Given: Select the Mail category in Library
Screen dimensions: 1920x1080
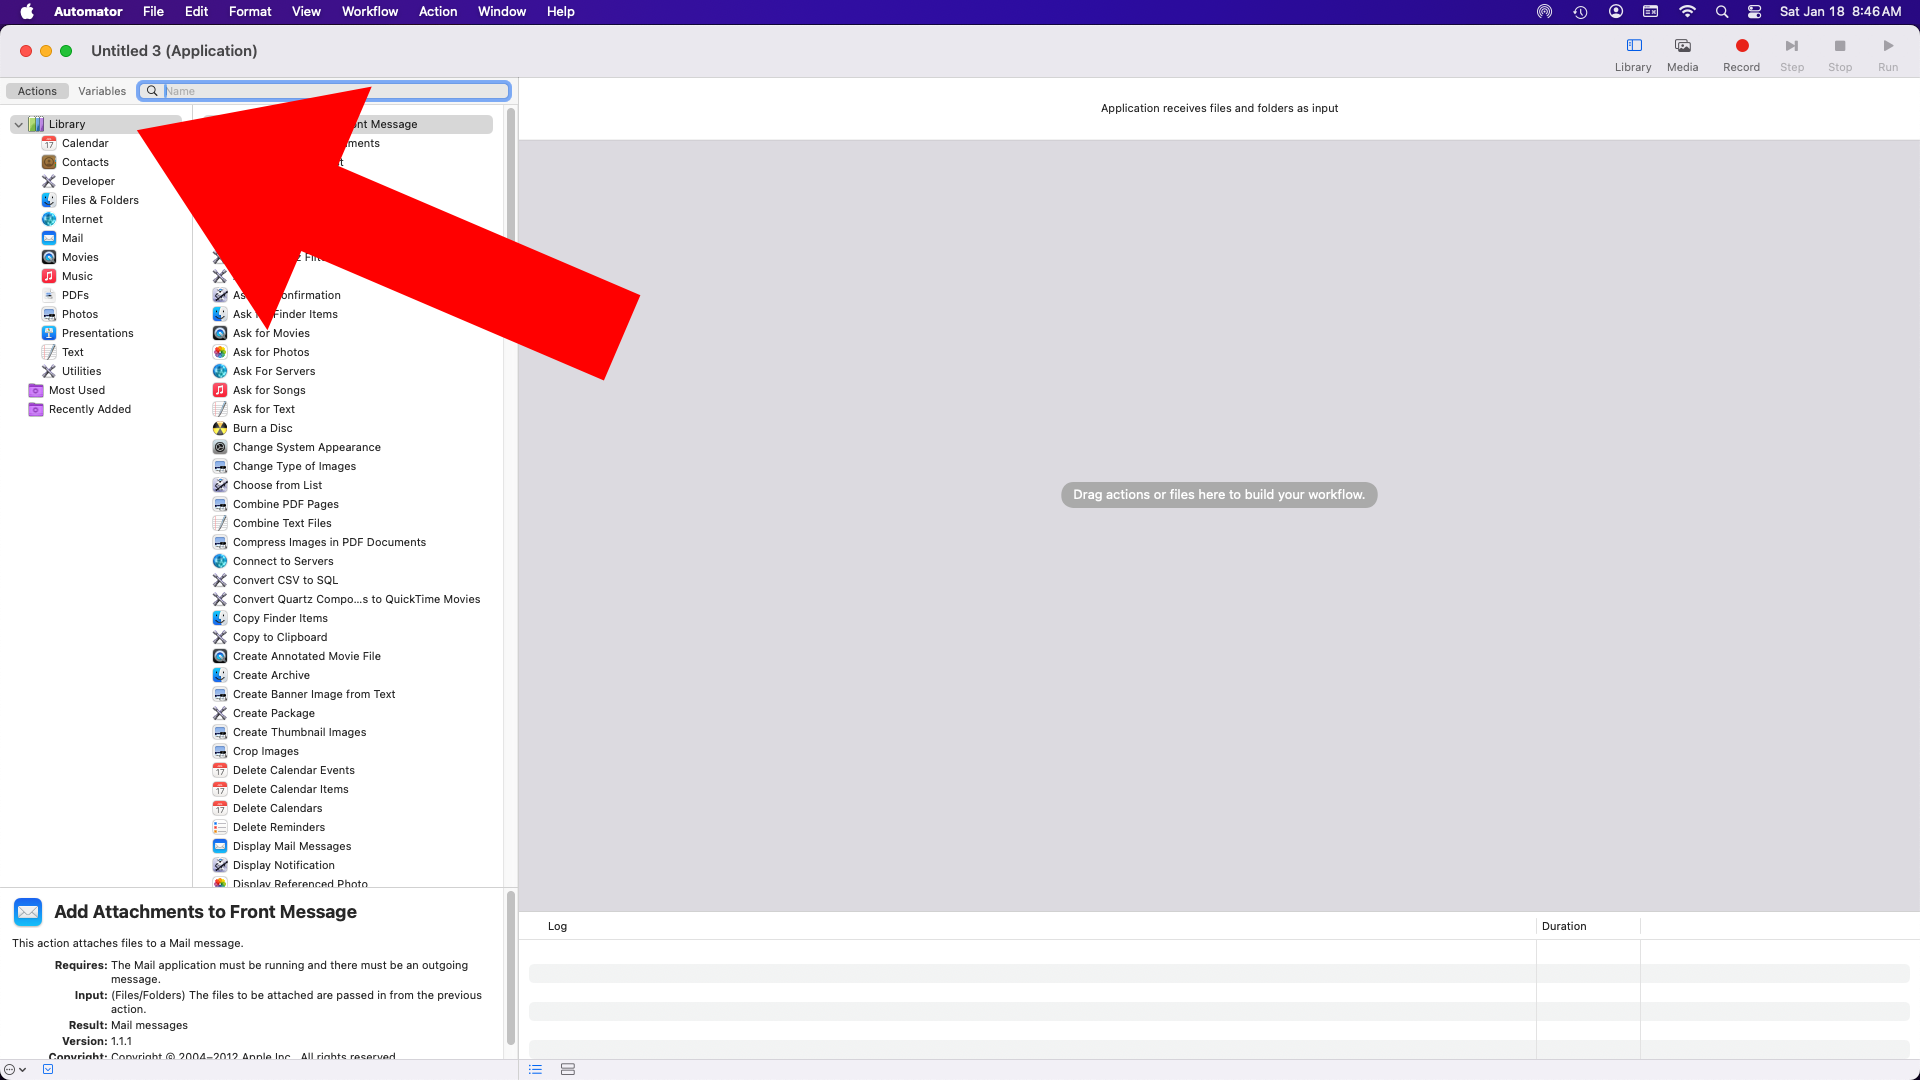Looking at the screenshot, I should click(72, 238).
